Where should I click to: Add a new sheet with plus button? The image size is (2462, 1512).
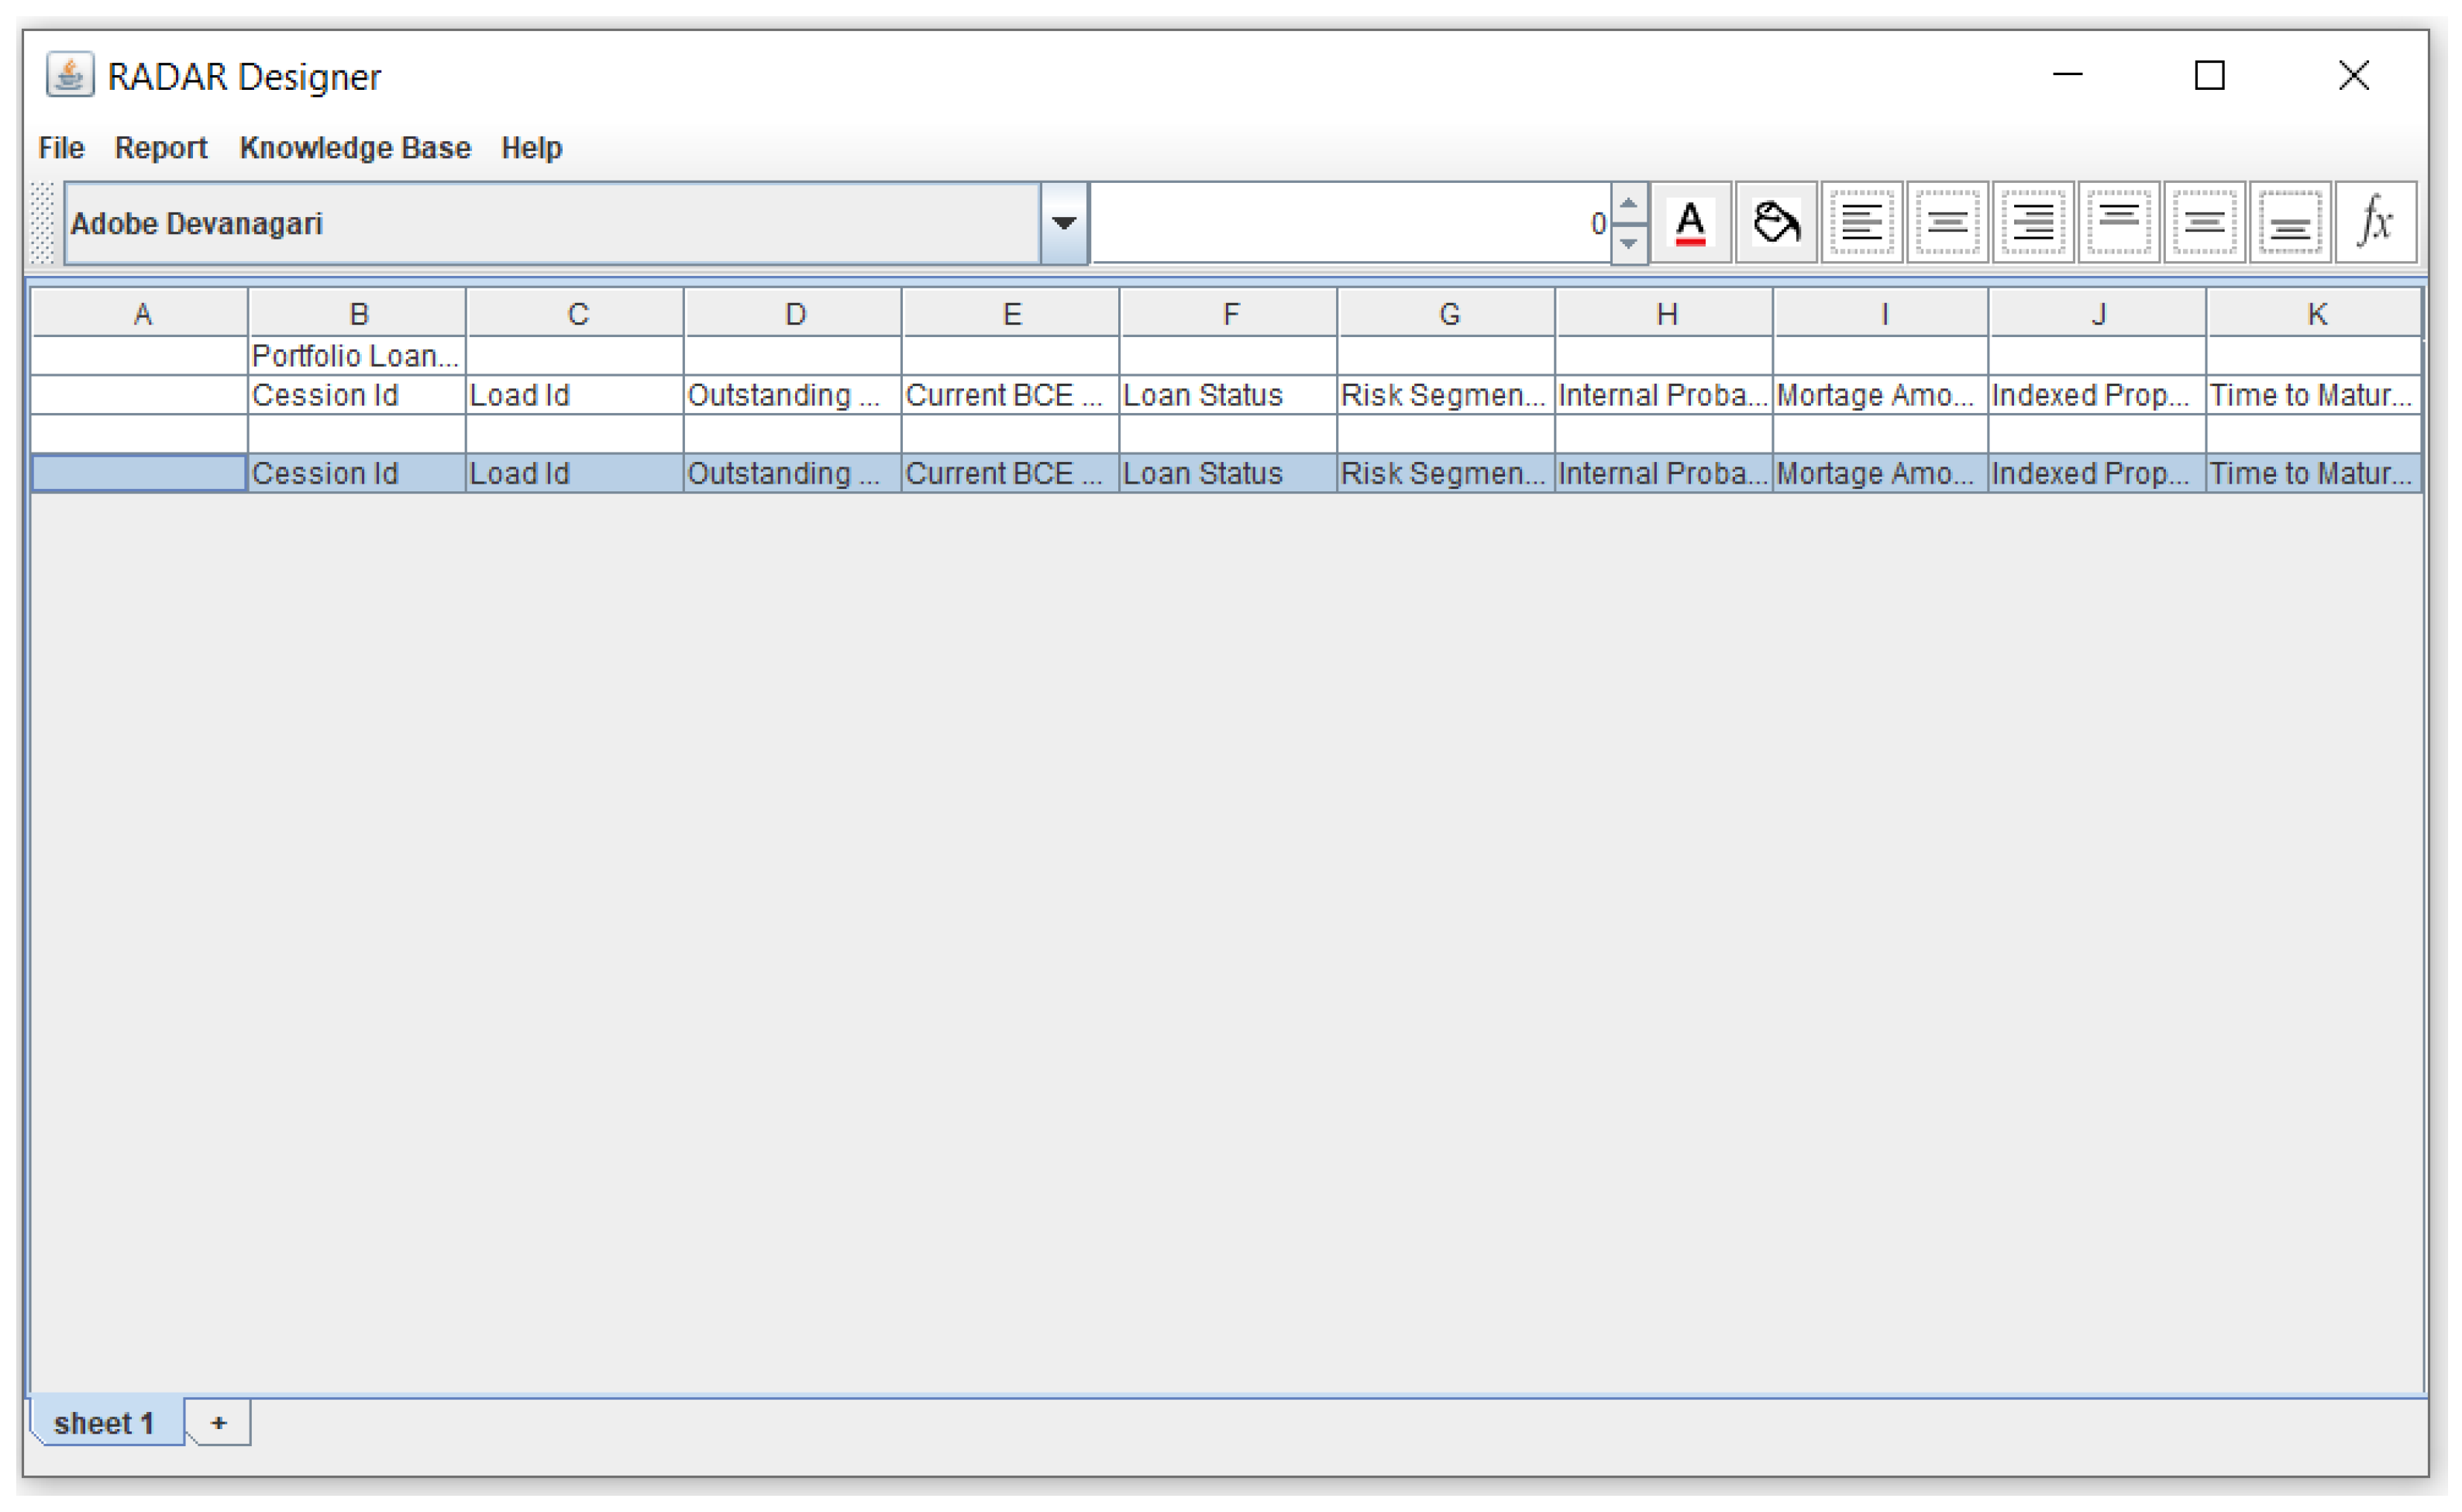click(x=219, y=1423)
